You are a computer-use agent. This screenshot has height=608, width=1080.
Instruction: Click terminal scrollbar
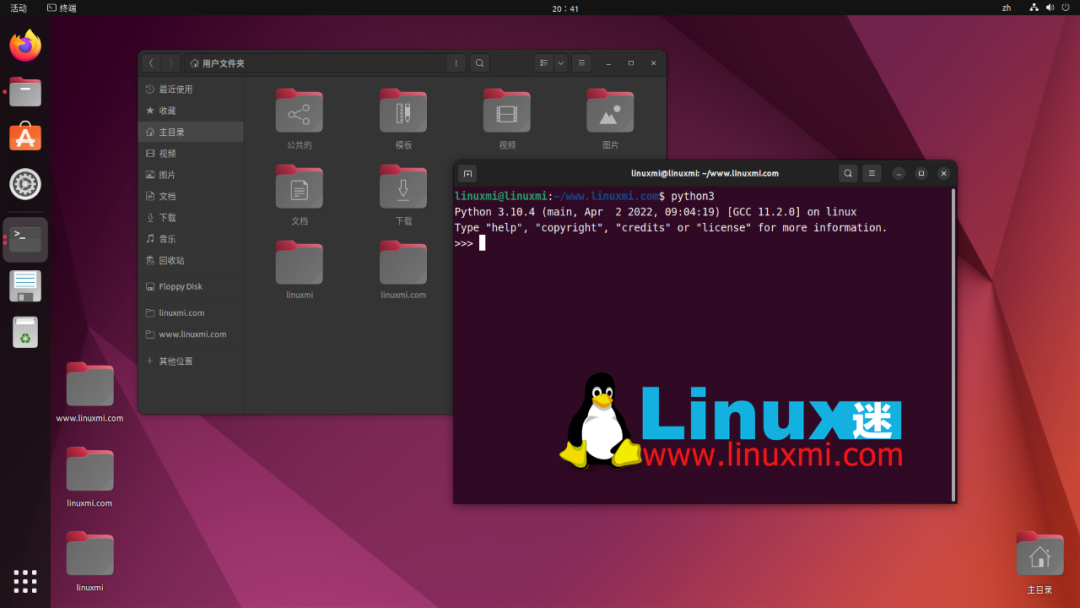coord(953,344)
